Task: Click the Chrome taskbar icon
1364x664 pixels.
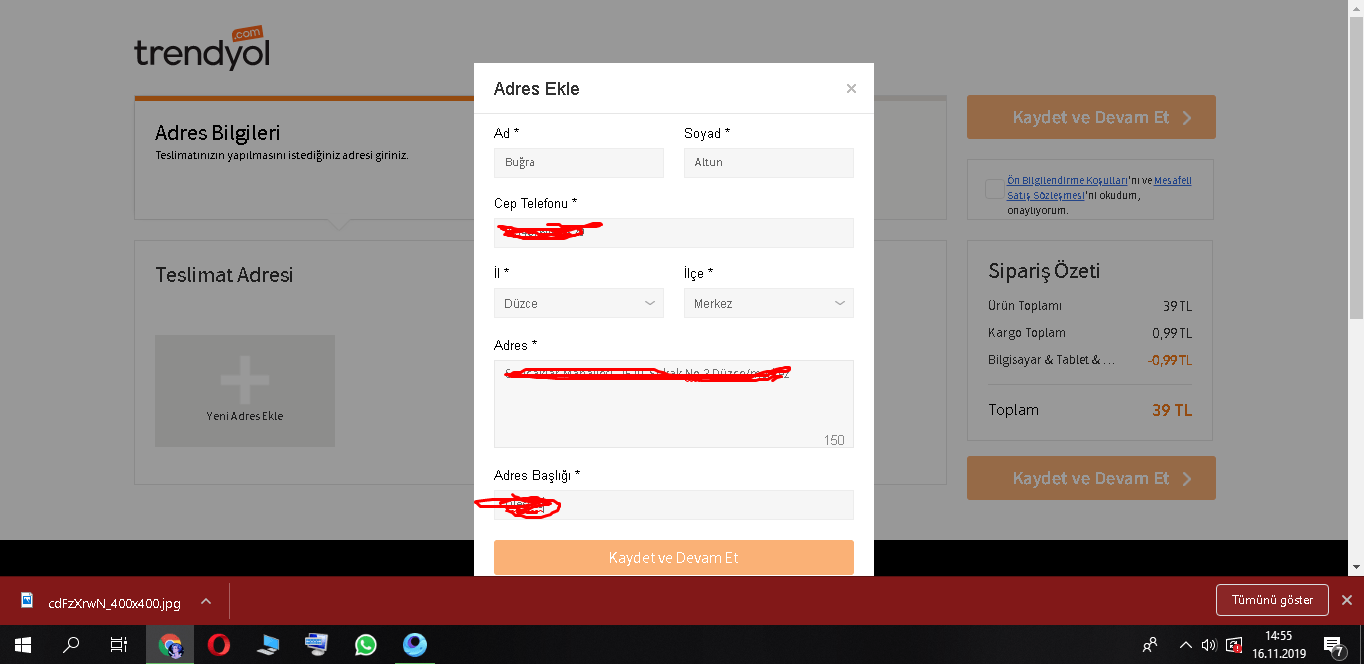Action: 170,645
